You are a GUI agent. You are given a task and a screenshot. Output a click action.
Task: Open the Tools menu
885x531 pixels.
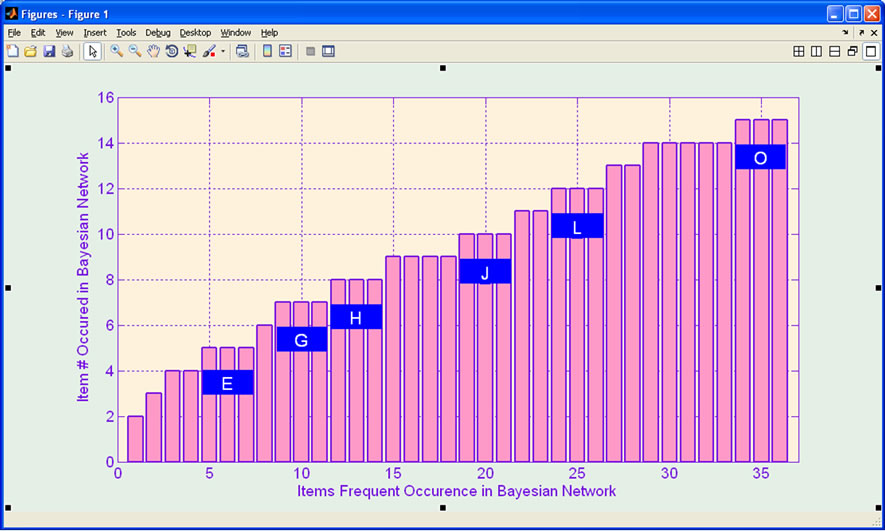point(126,33)
